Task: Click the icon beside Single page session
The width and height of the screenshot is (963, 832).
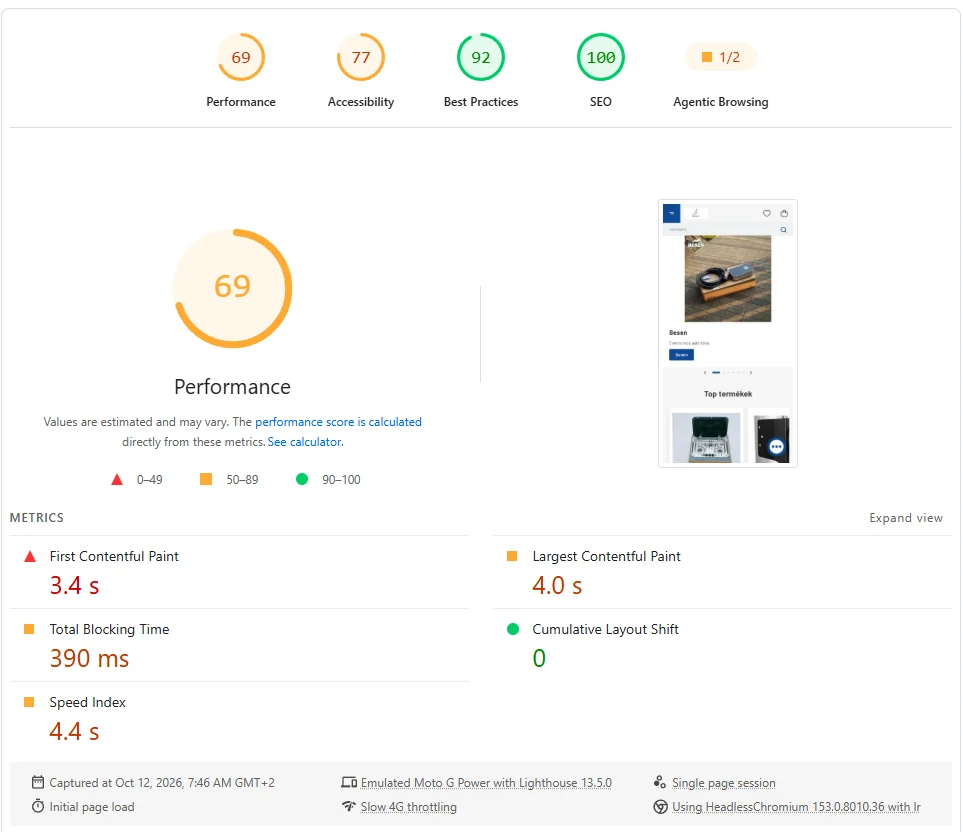Action: pos(660,782)
